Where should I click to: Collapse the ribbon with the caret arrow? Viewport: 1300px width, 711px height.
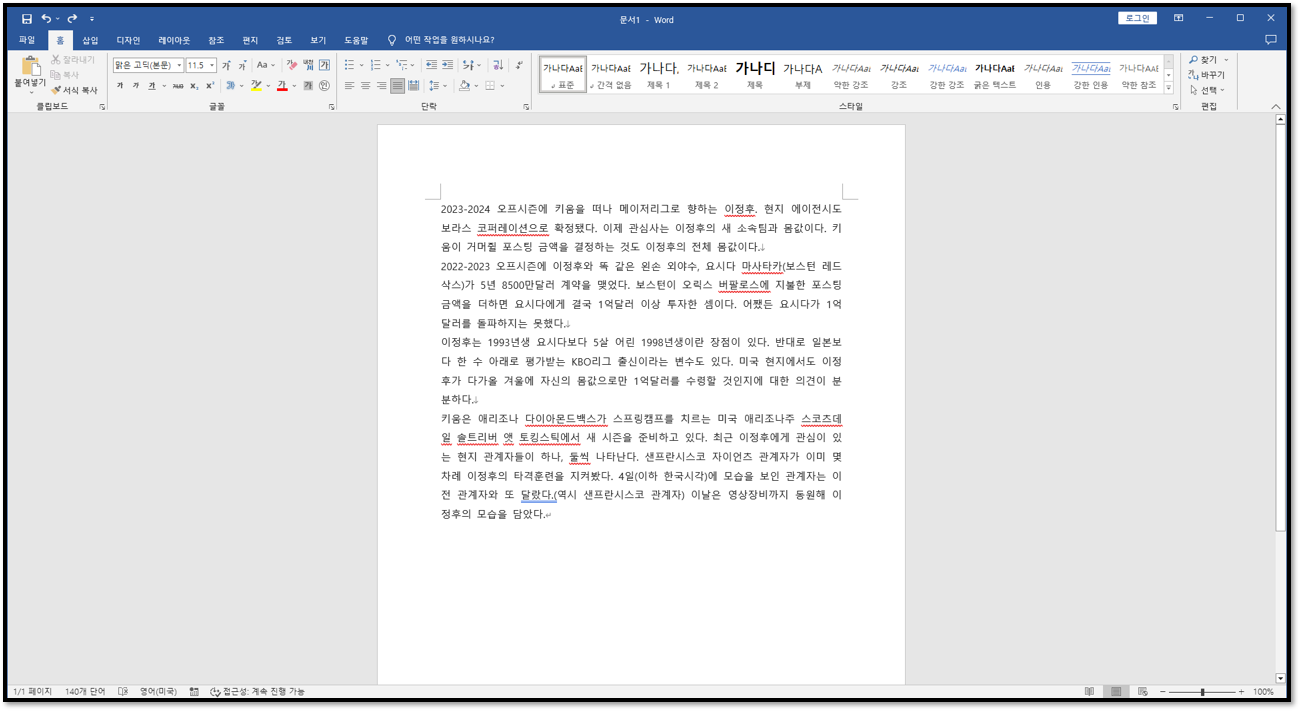(1276, 106)
